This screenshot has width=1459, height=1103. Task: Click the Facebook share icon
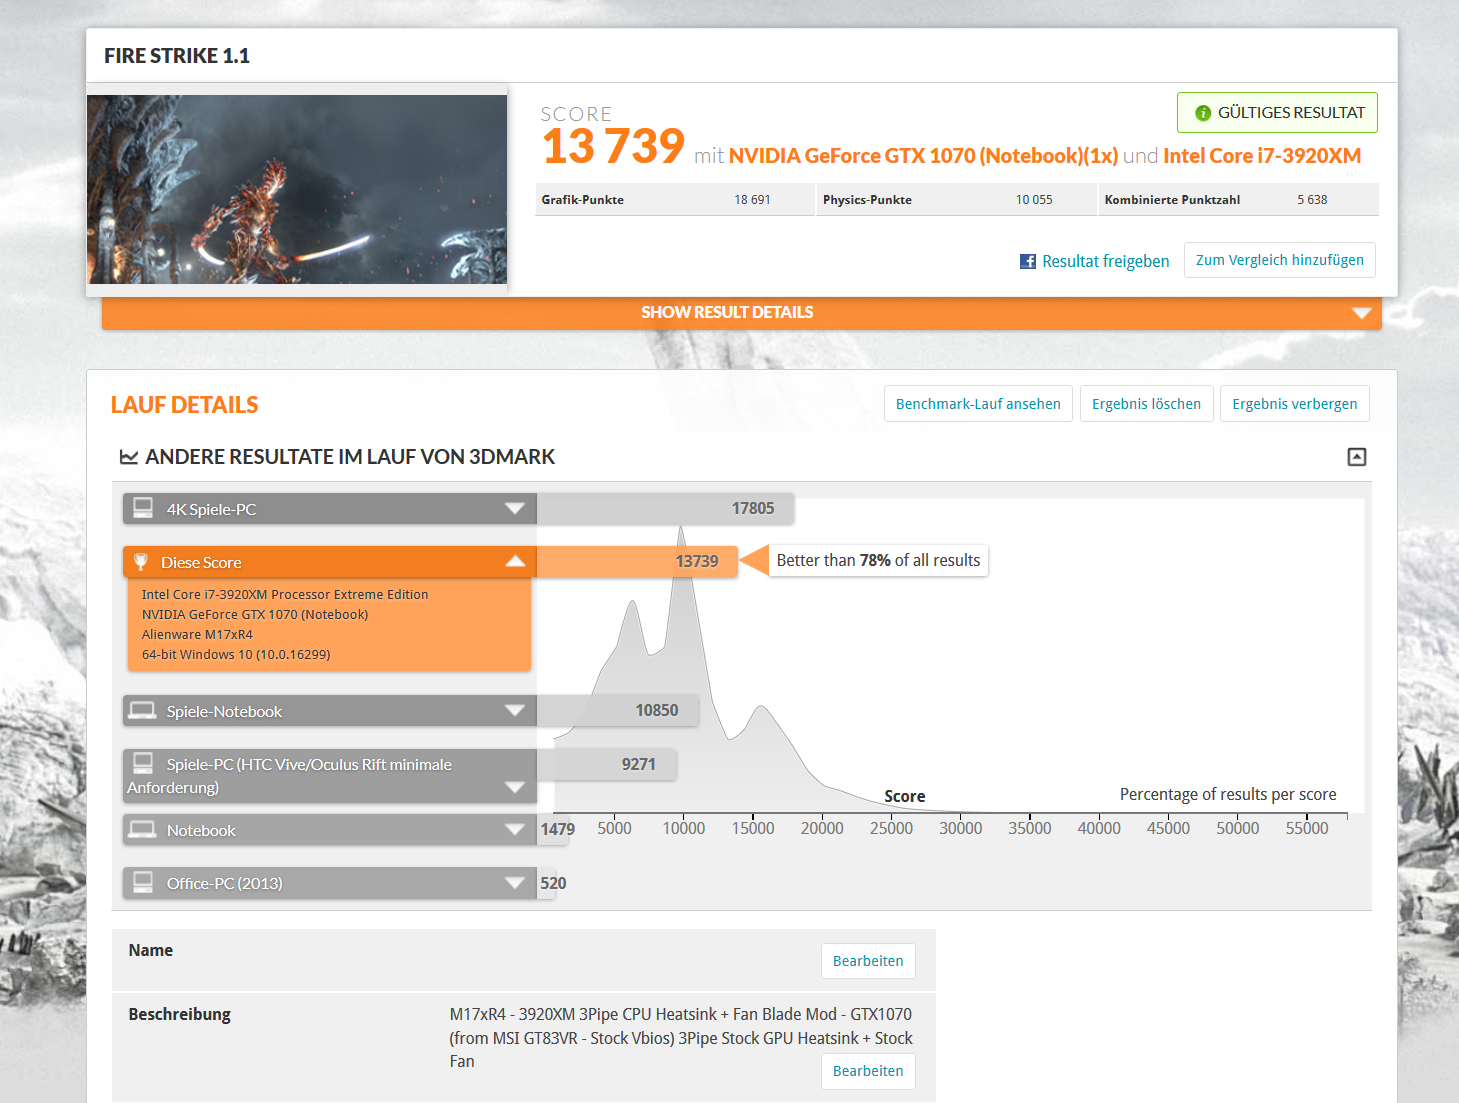point(1028,261)
